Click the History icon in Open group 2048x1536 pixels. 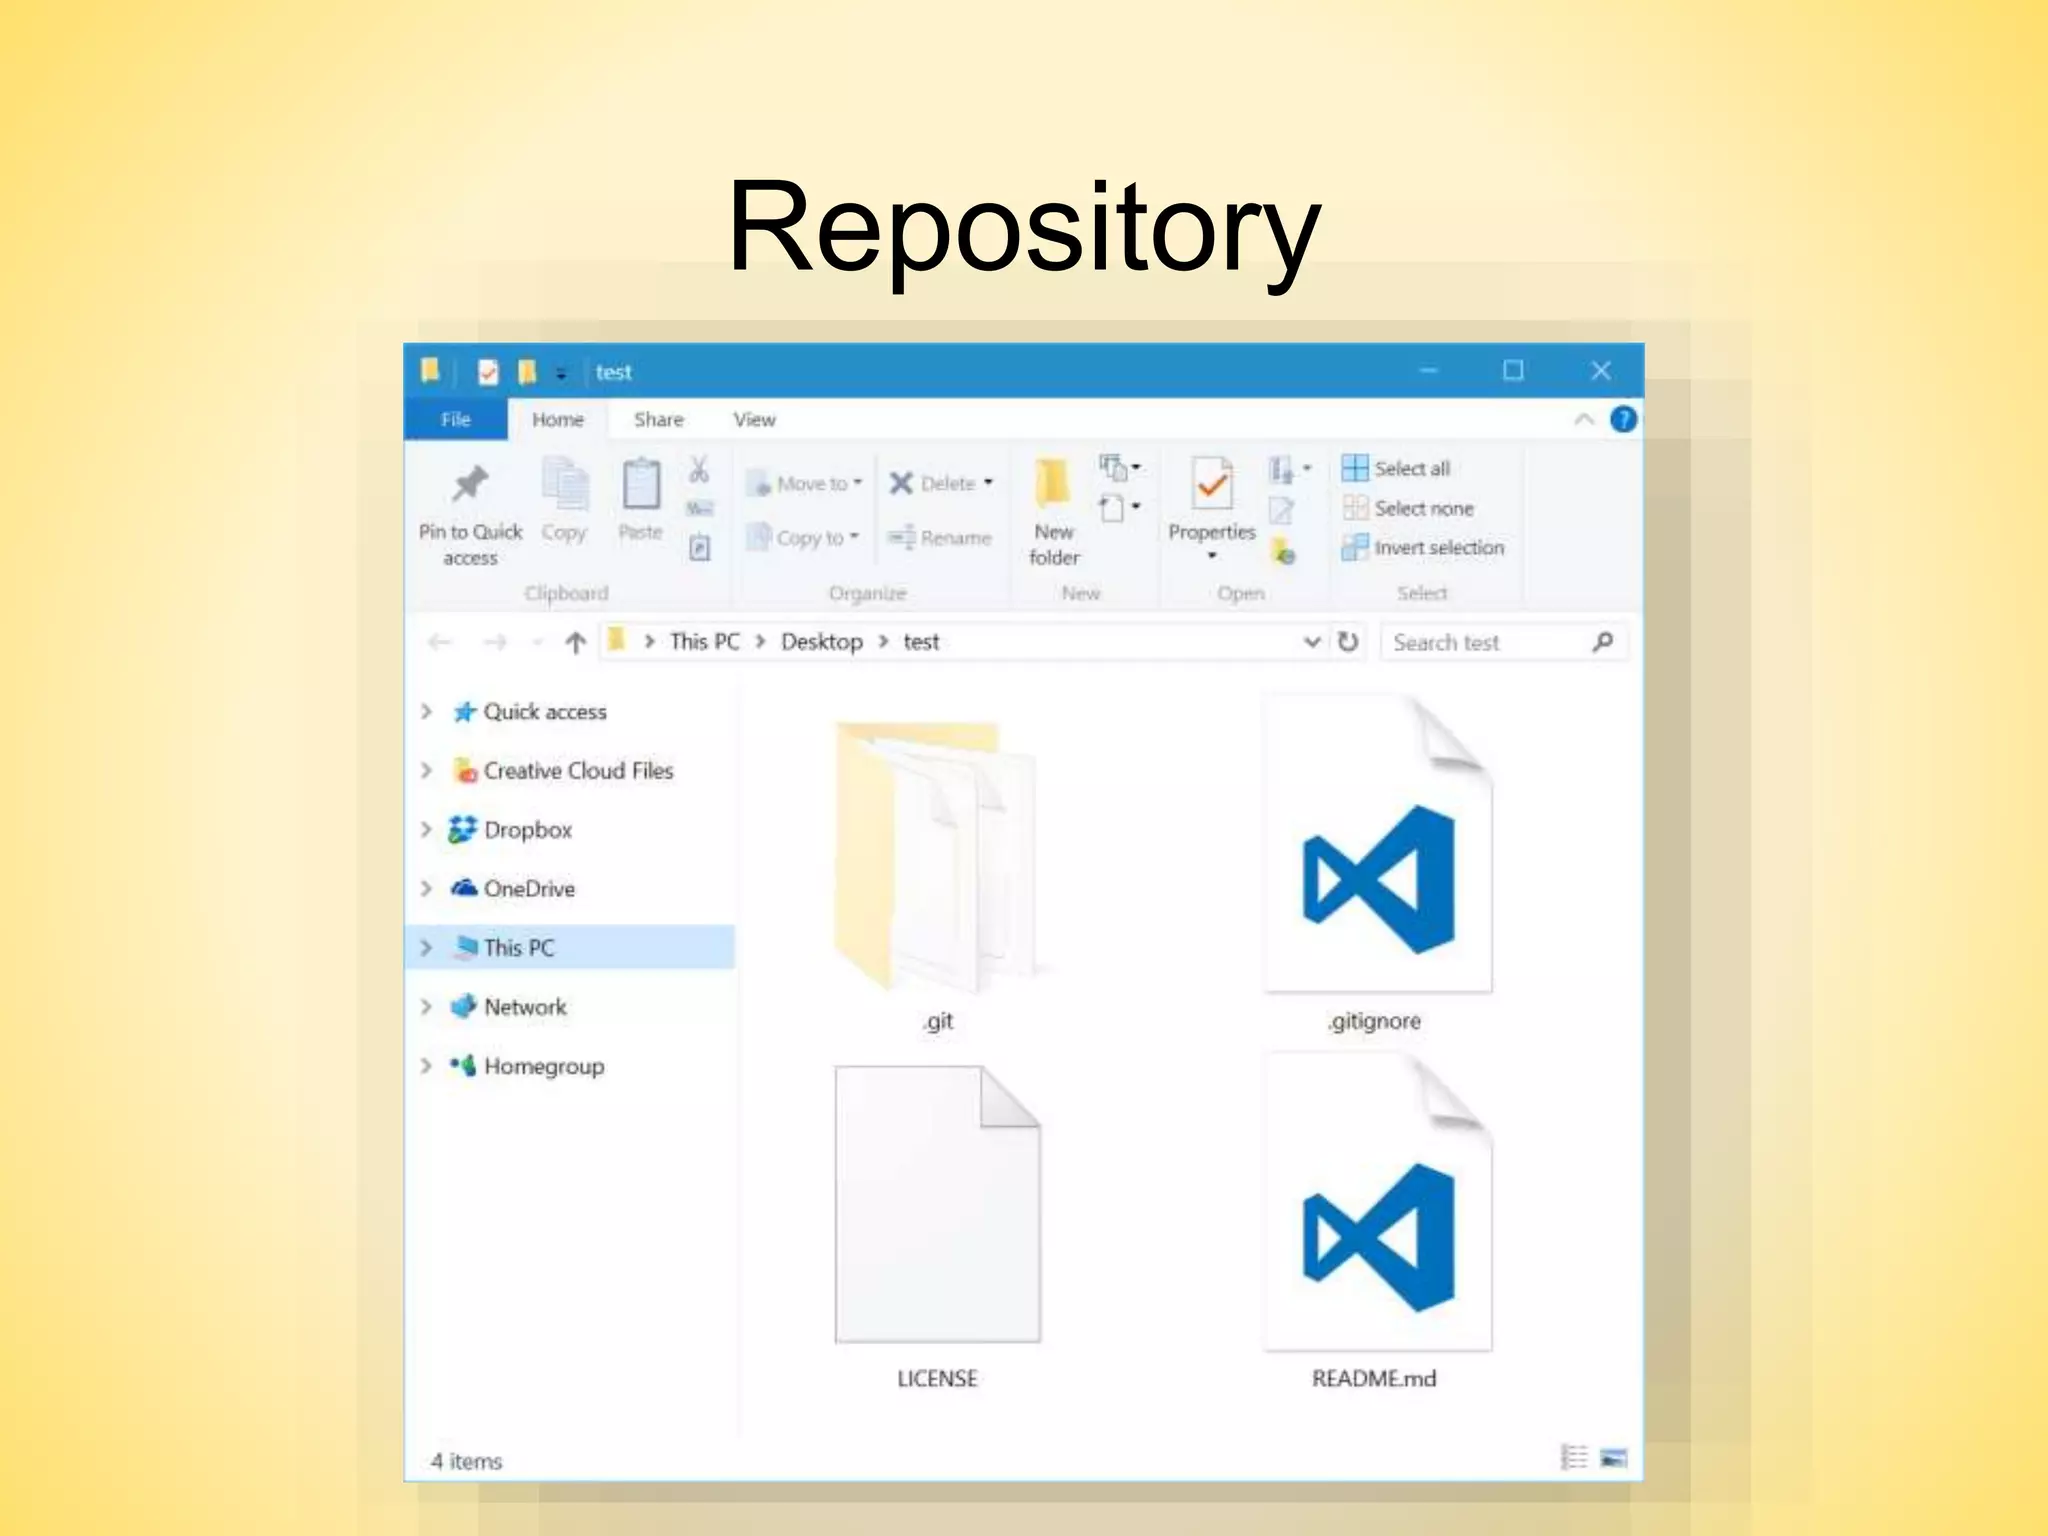[x=1283, y=550]
